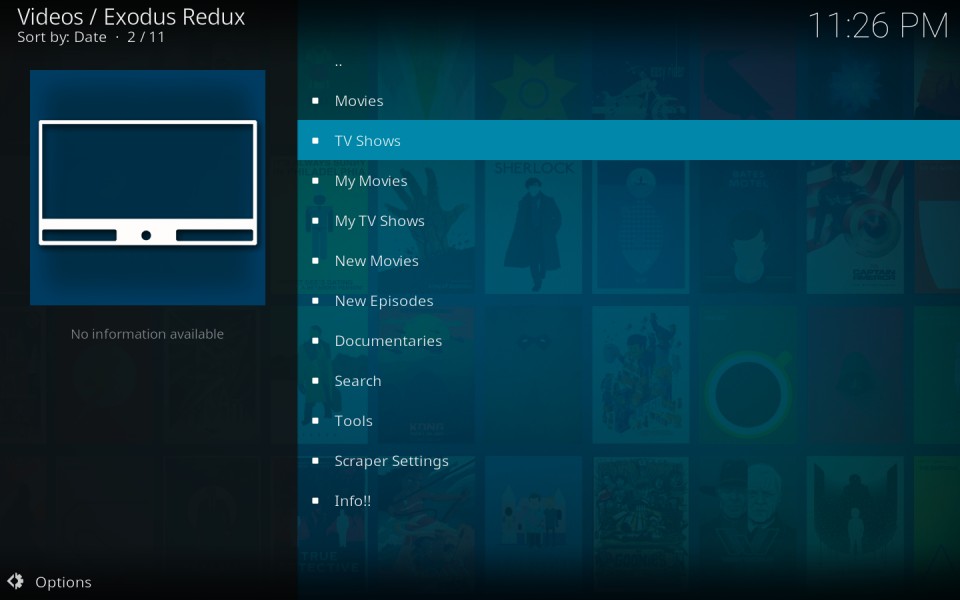The width and height of the screenshot is (960, 600).
Task: Click the TV screen thumbnail artwork
Action: click(x=148, y=187)
